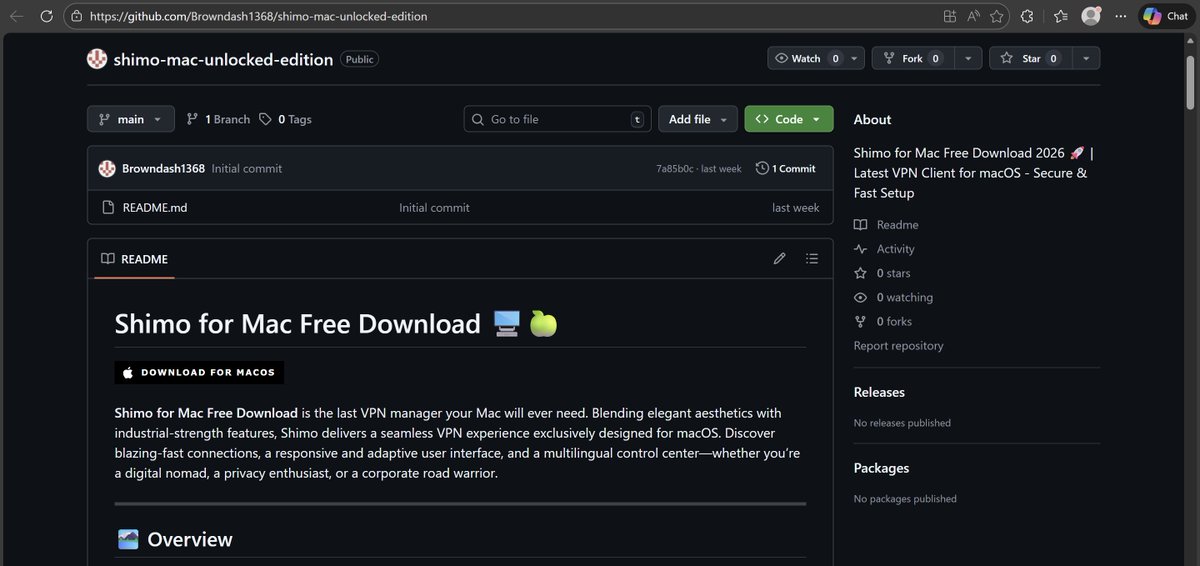
Task: Click the About heading in the sidebar
Action: [872, 119]
